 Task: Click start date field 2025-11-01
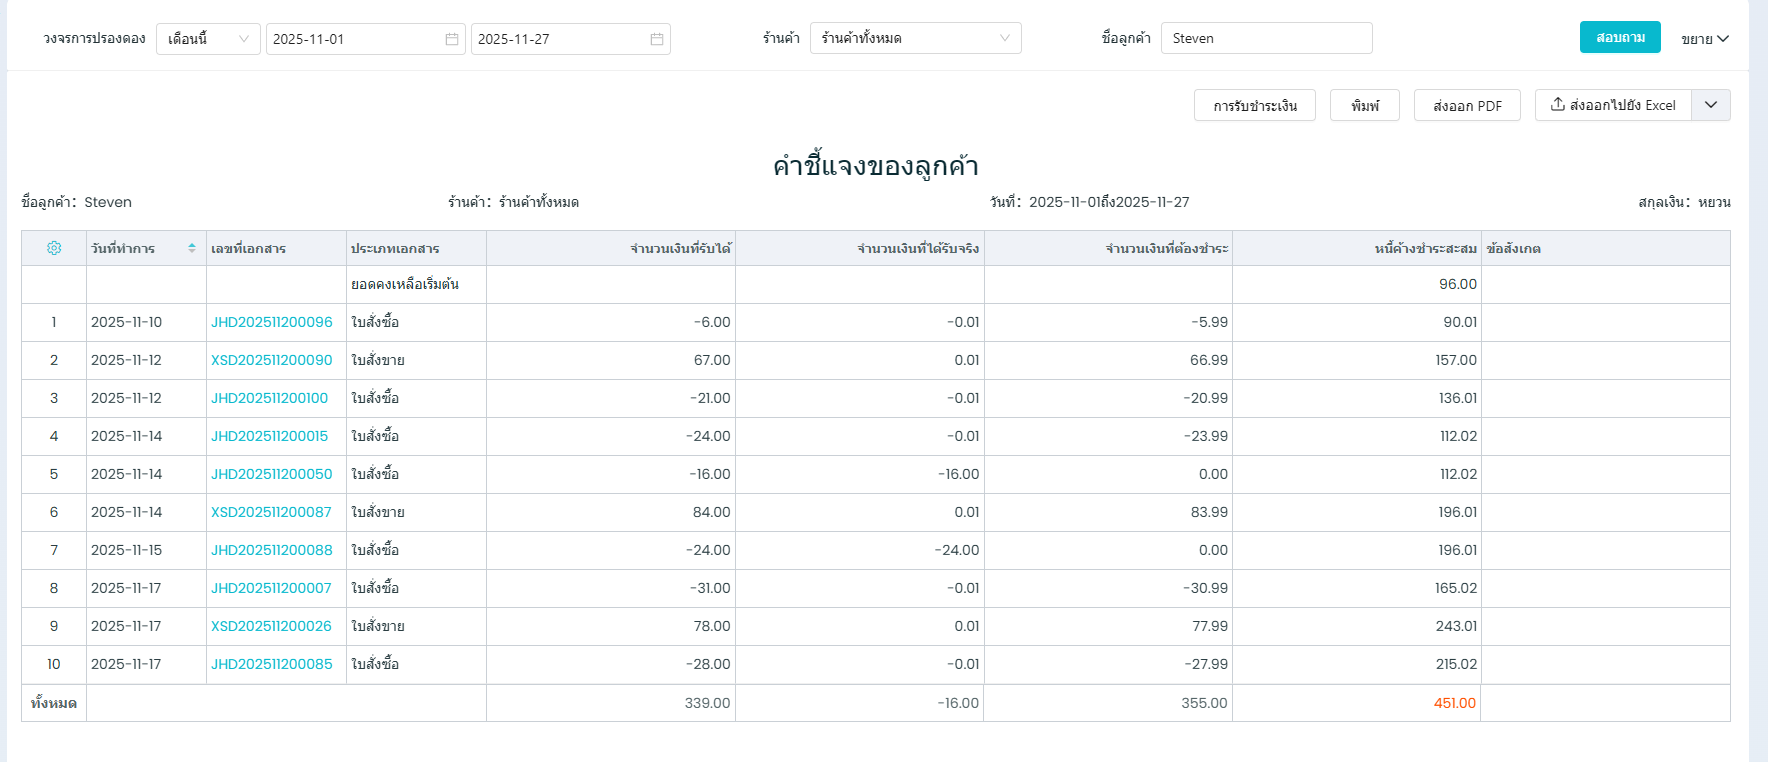350,39
